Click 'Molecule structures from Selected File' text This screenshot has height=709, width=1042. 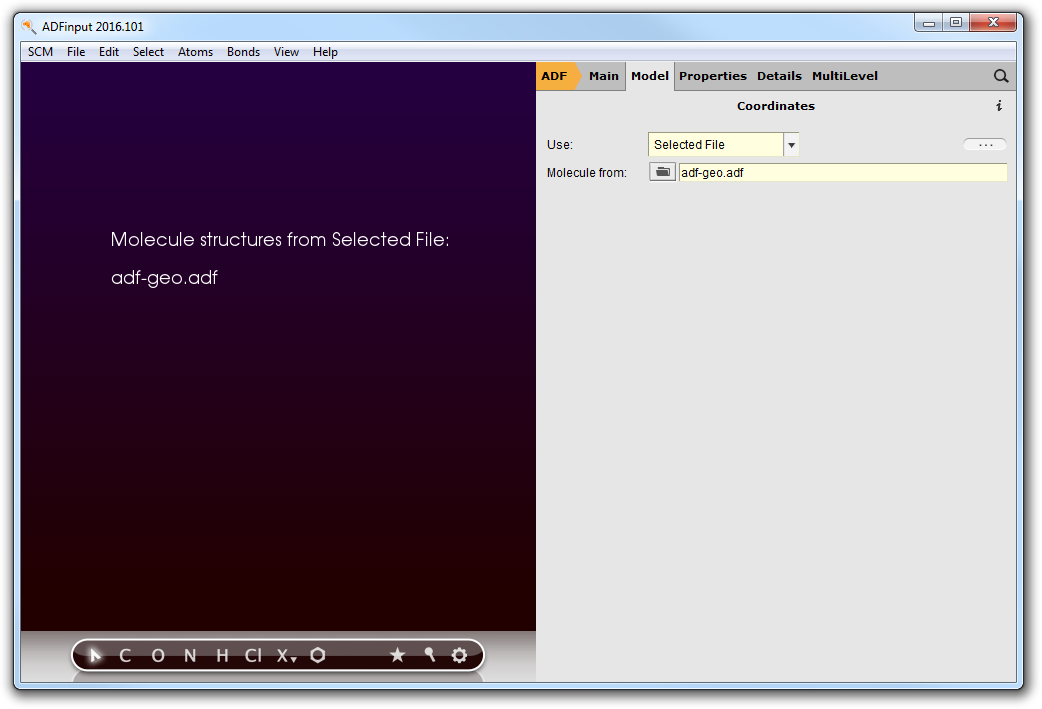click(280, 239)
